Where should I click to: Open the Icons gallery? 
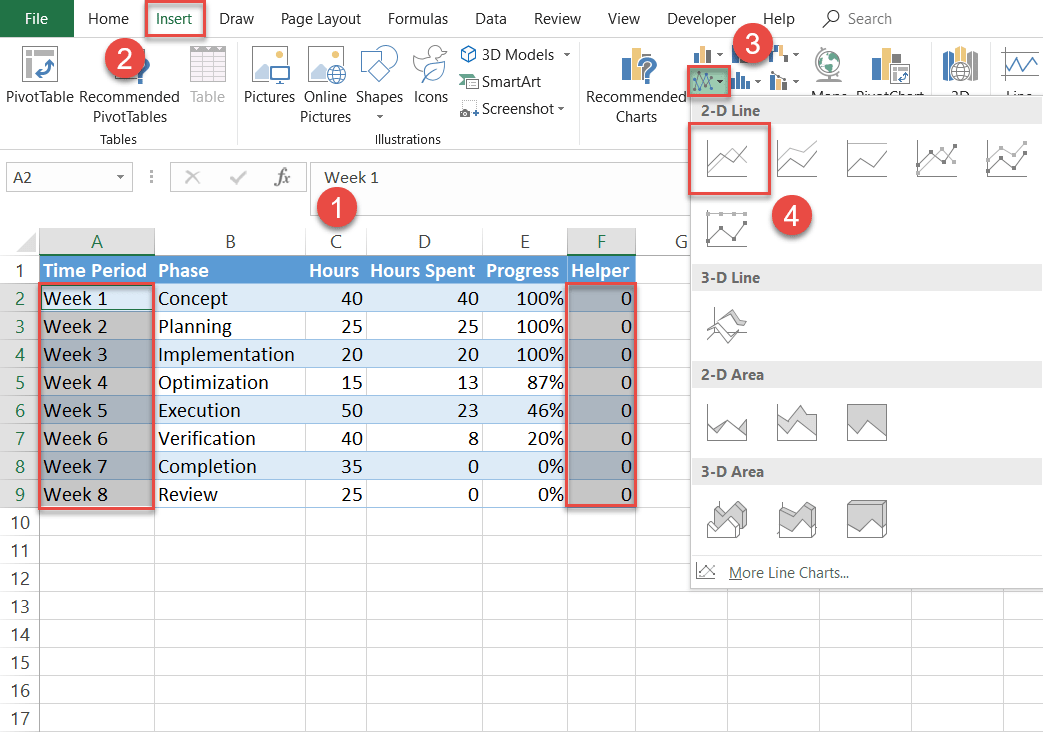pos(430,75)
